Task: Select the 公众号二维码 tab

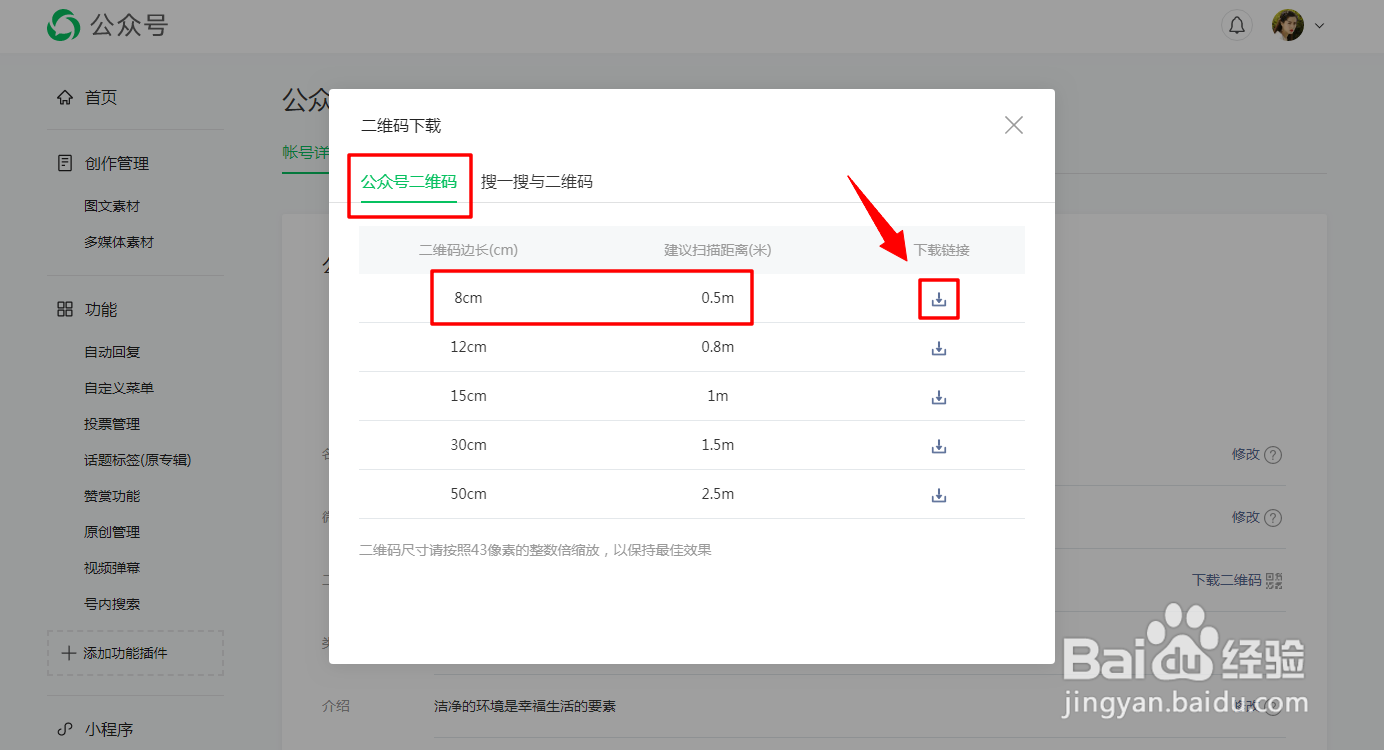Action: [410, 182]
